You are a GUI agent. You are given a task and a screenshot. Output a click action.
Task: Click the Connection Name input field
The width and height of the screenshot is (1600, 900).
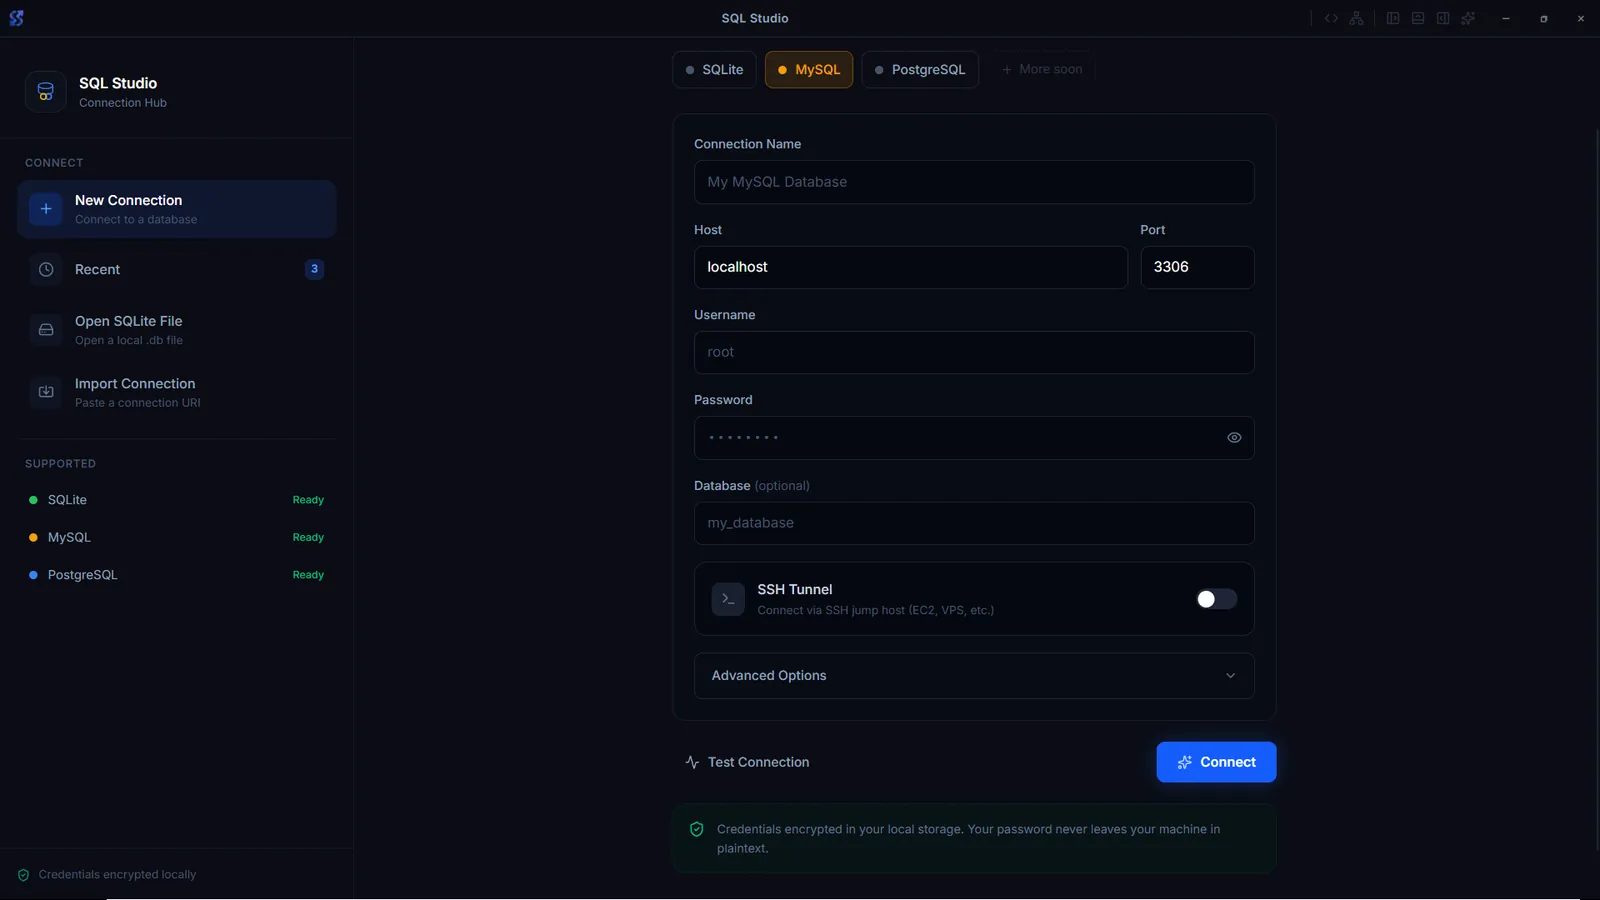(974, 182)
